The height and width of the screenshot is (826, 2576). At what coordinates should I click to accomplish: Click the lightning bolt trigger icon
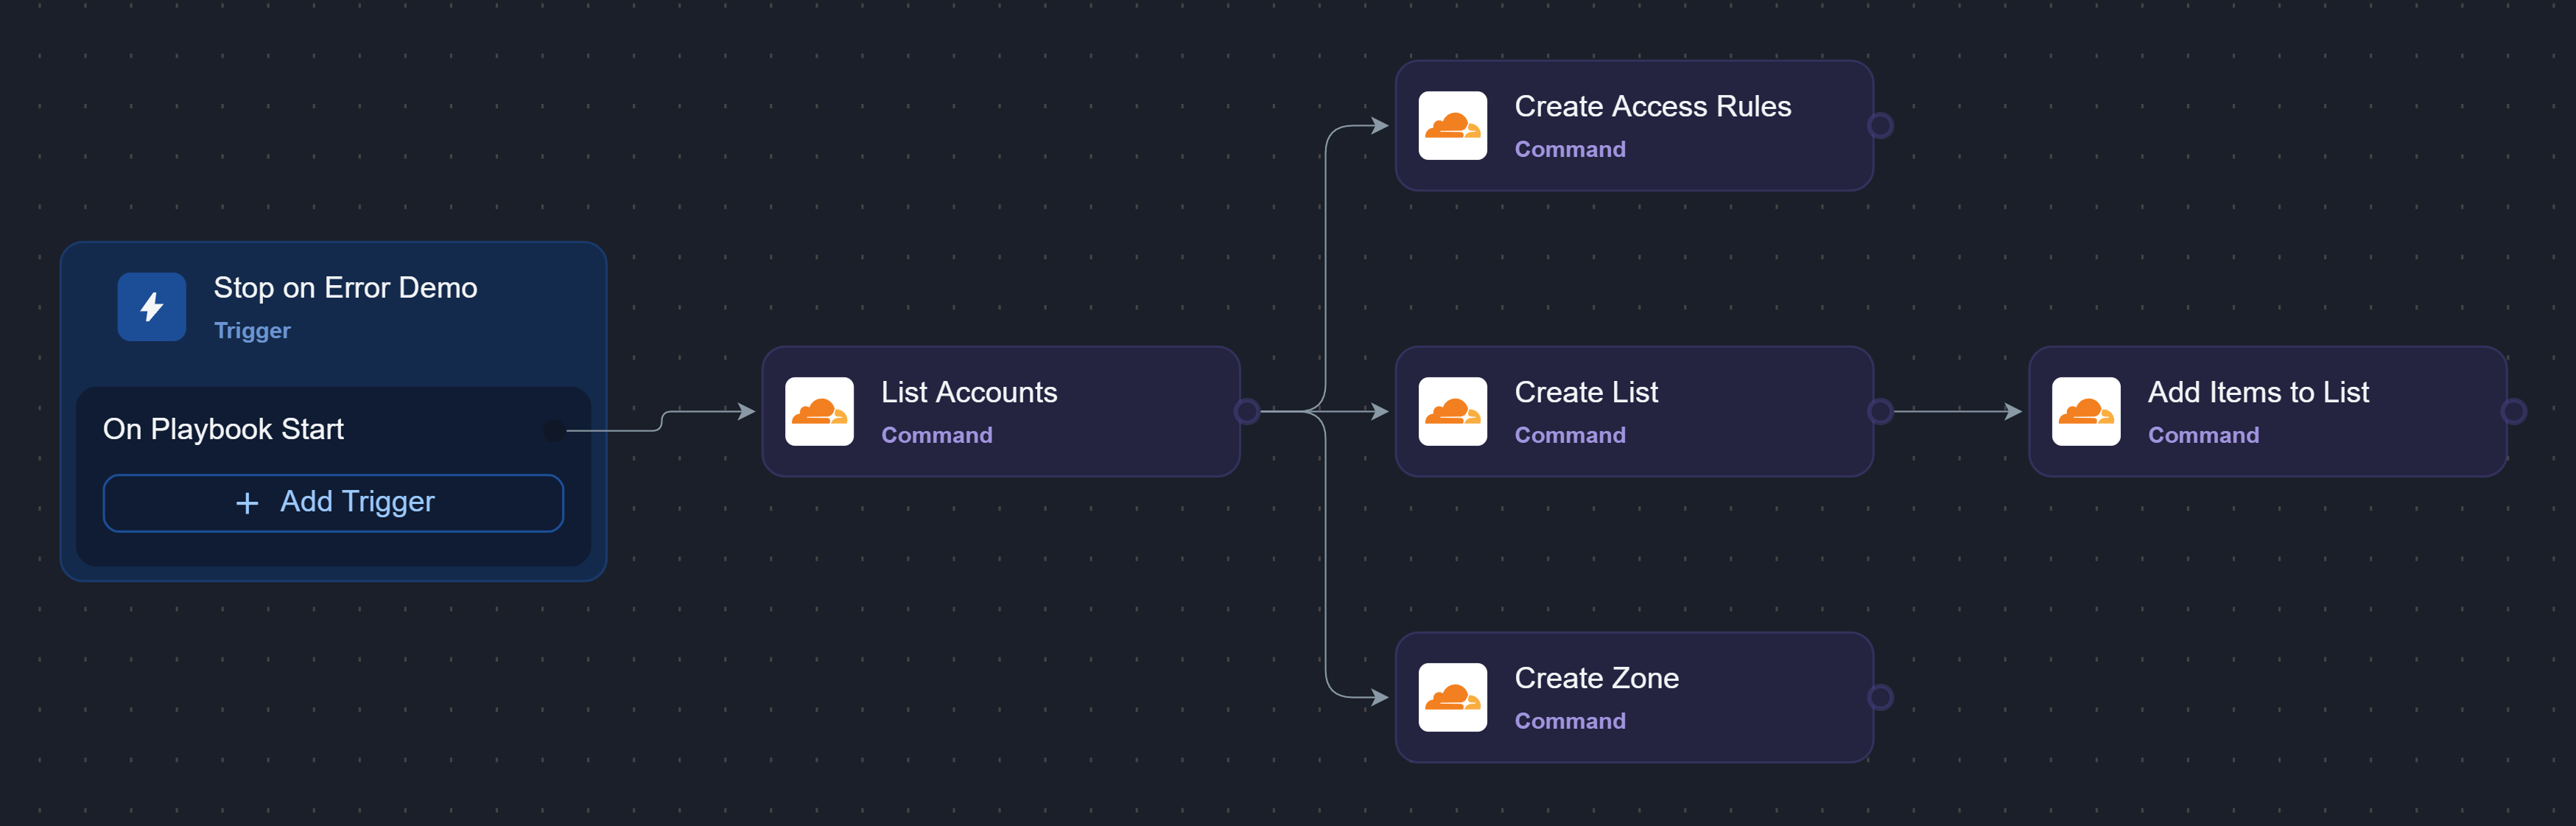[151, 307]
